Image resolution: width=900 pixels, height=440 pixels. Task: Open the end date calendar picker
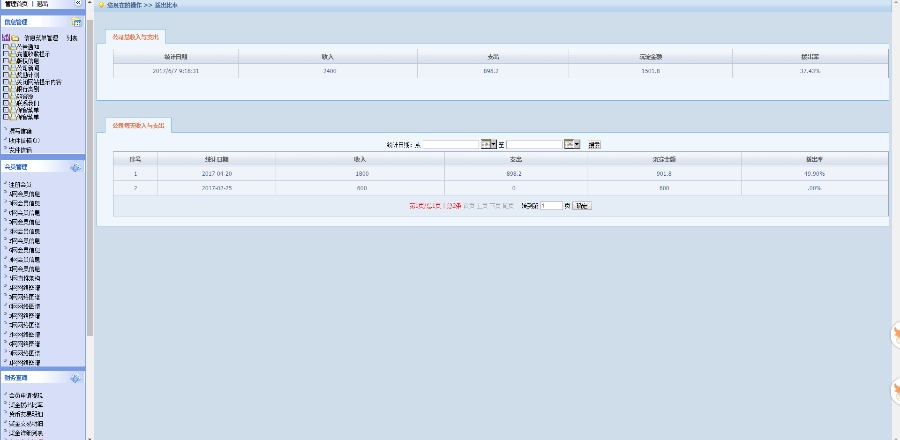572,145
